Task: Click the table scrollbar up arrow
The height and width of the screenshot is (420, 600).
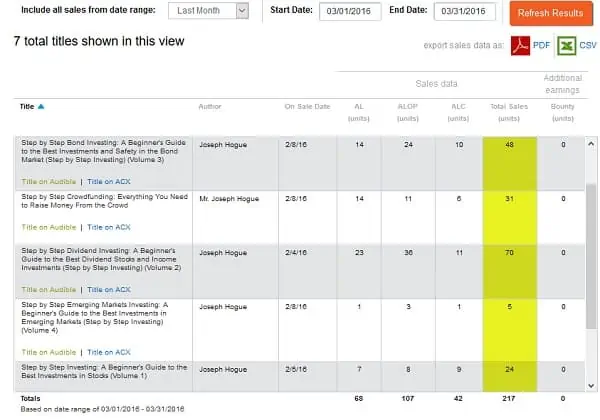Action: pos(591,142)
